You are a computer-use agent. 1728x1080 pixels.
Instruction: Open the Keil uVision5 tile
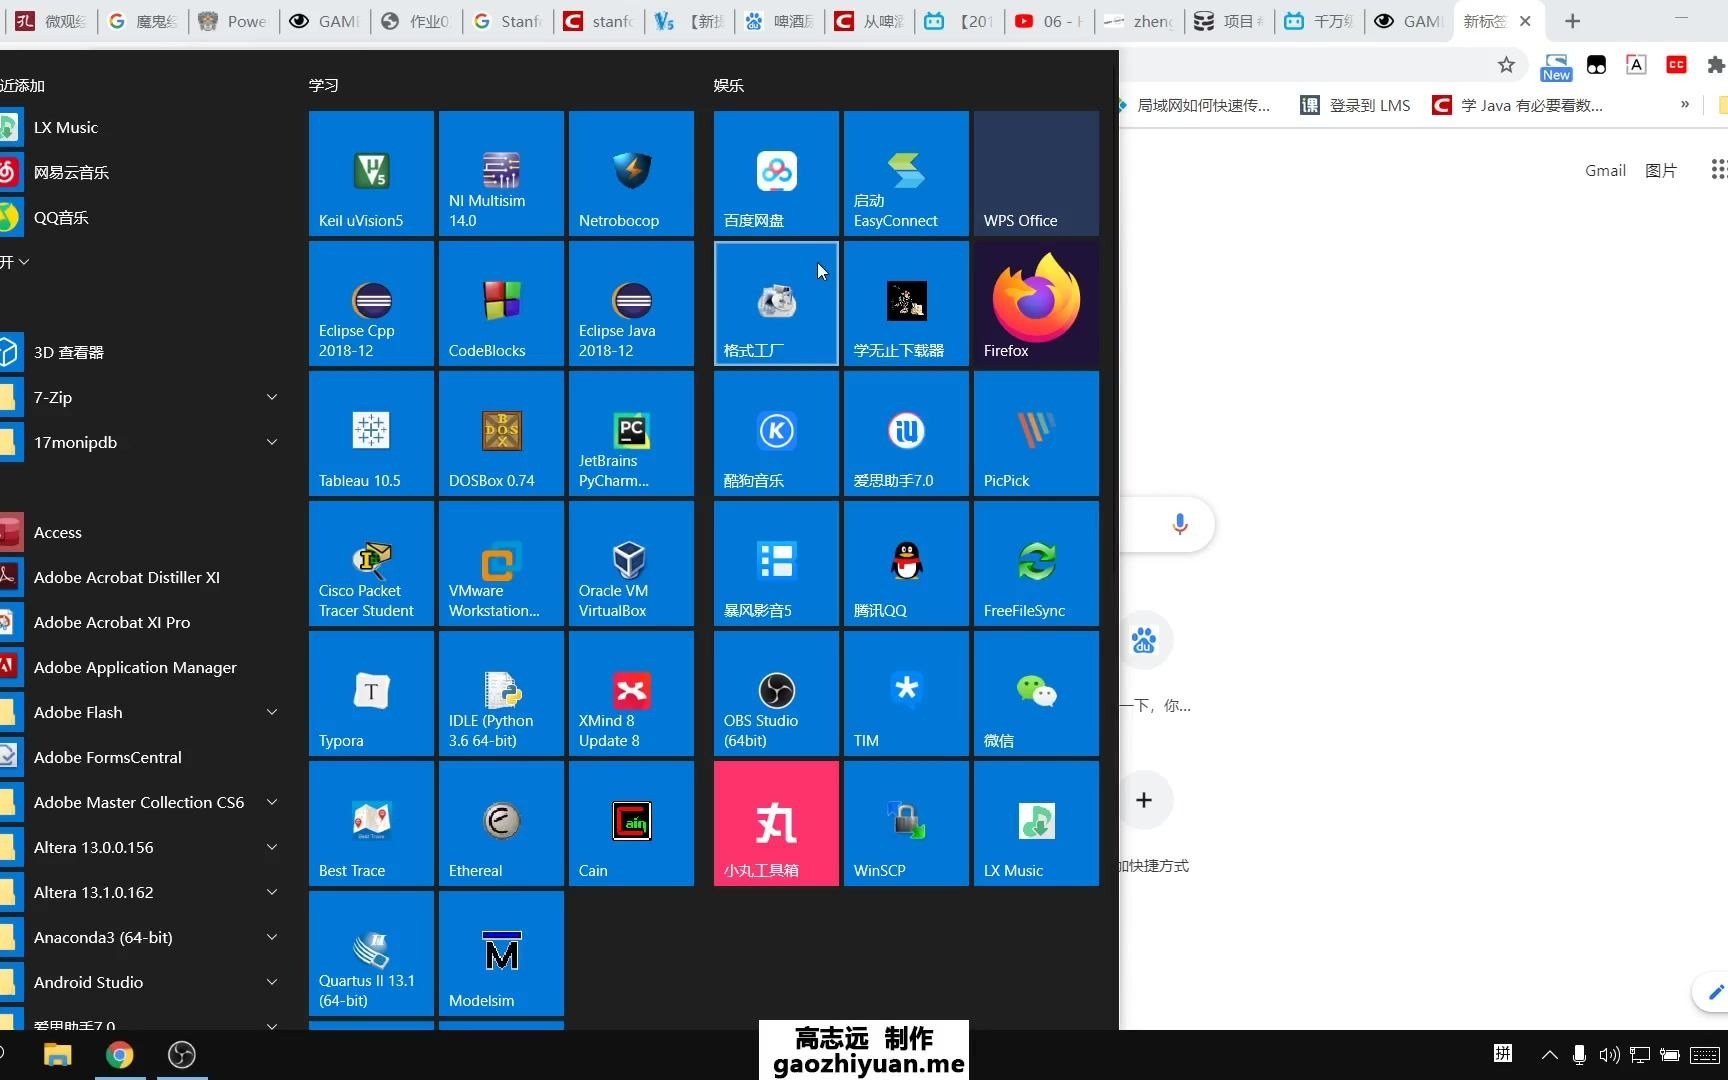click(371, 173)
